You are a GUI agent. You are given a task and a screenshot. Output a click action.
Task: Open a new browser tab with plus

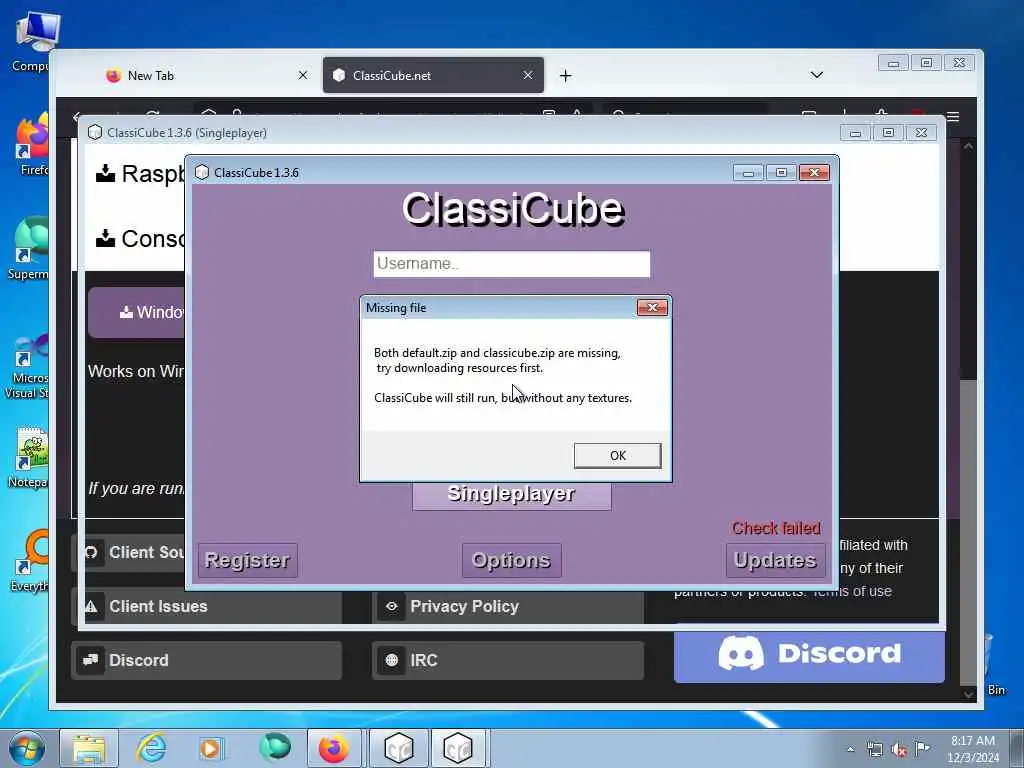tap(566, 76)
